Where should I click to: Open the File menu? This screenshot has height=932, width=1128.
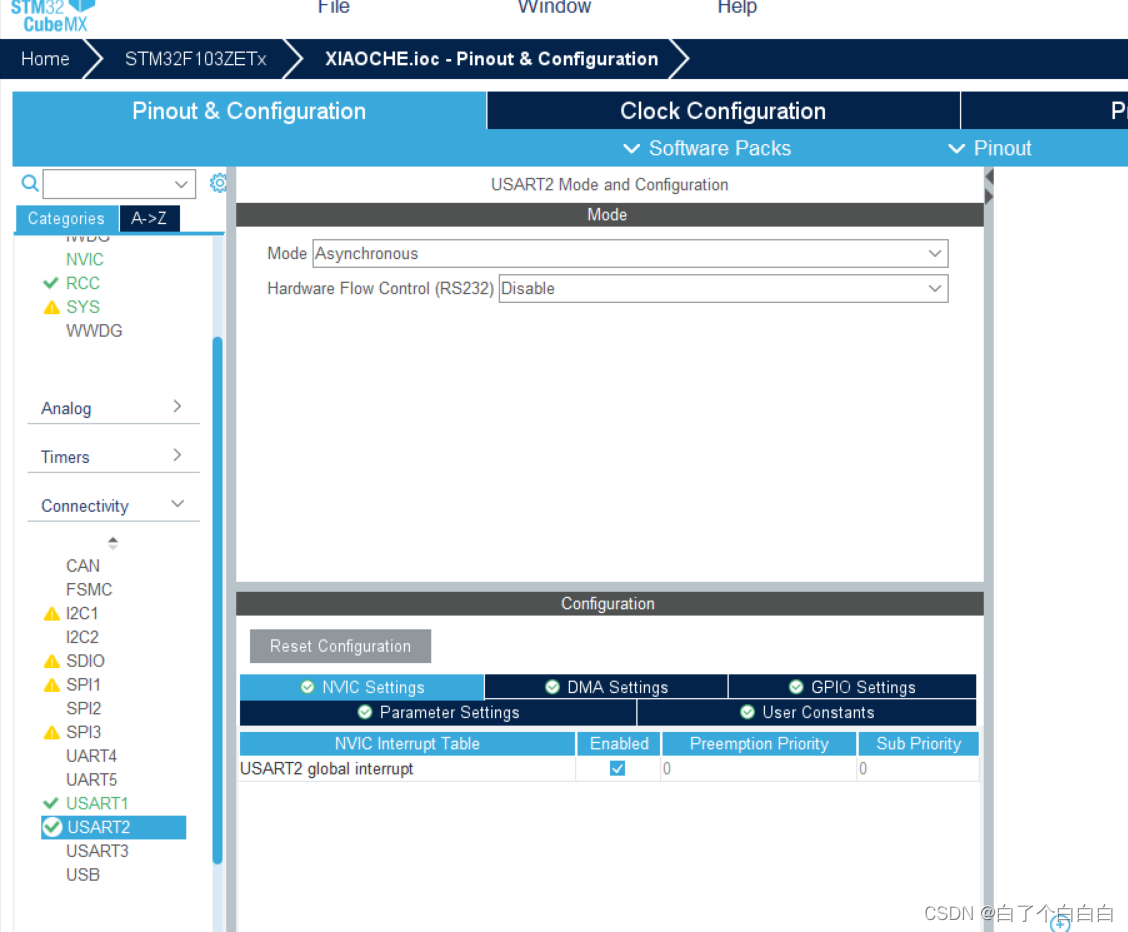(x=334, y=7)
